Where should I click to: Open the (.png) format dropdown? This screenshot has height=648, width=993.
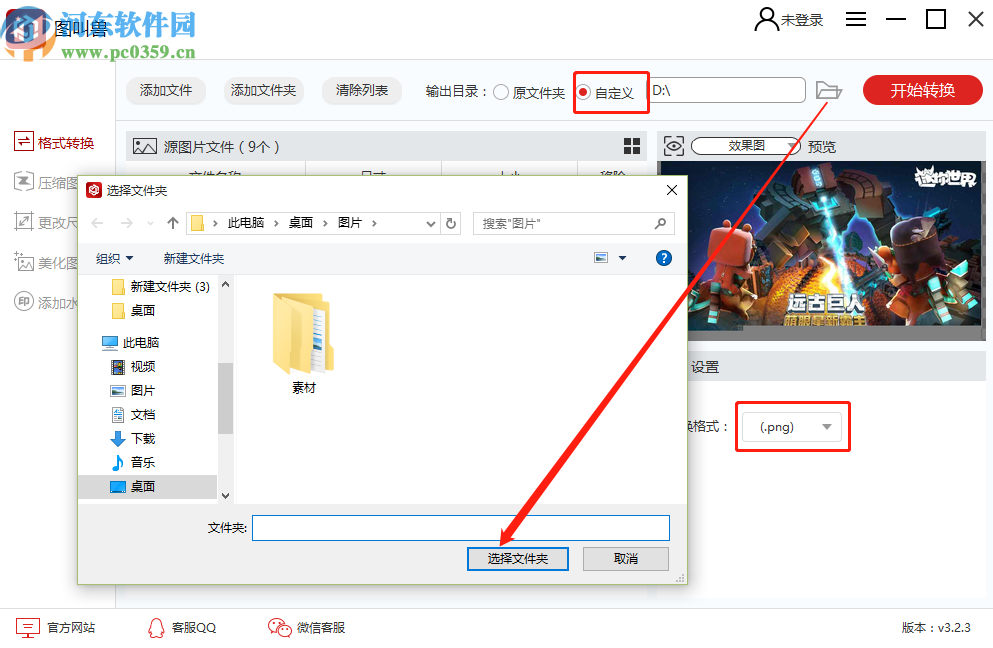click(x=792, y=427)
